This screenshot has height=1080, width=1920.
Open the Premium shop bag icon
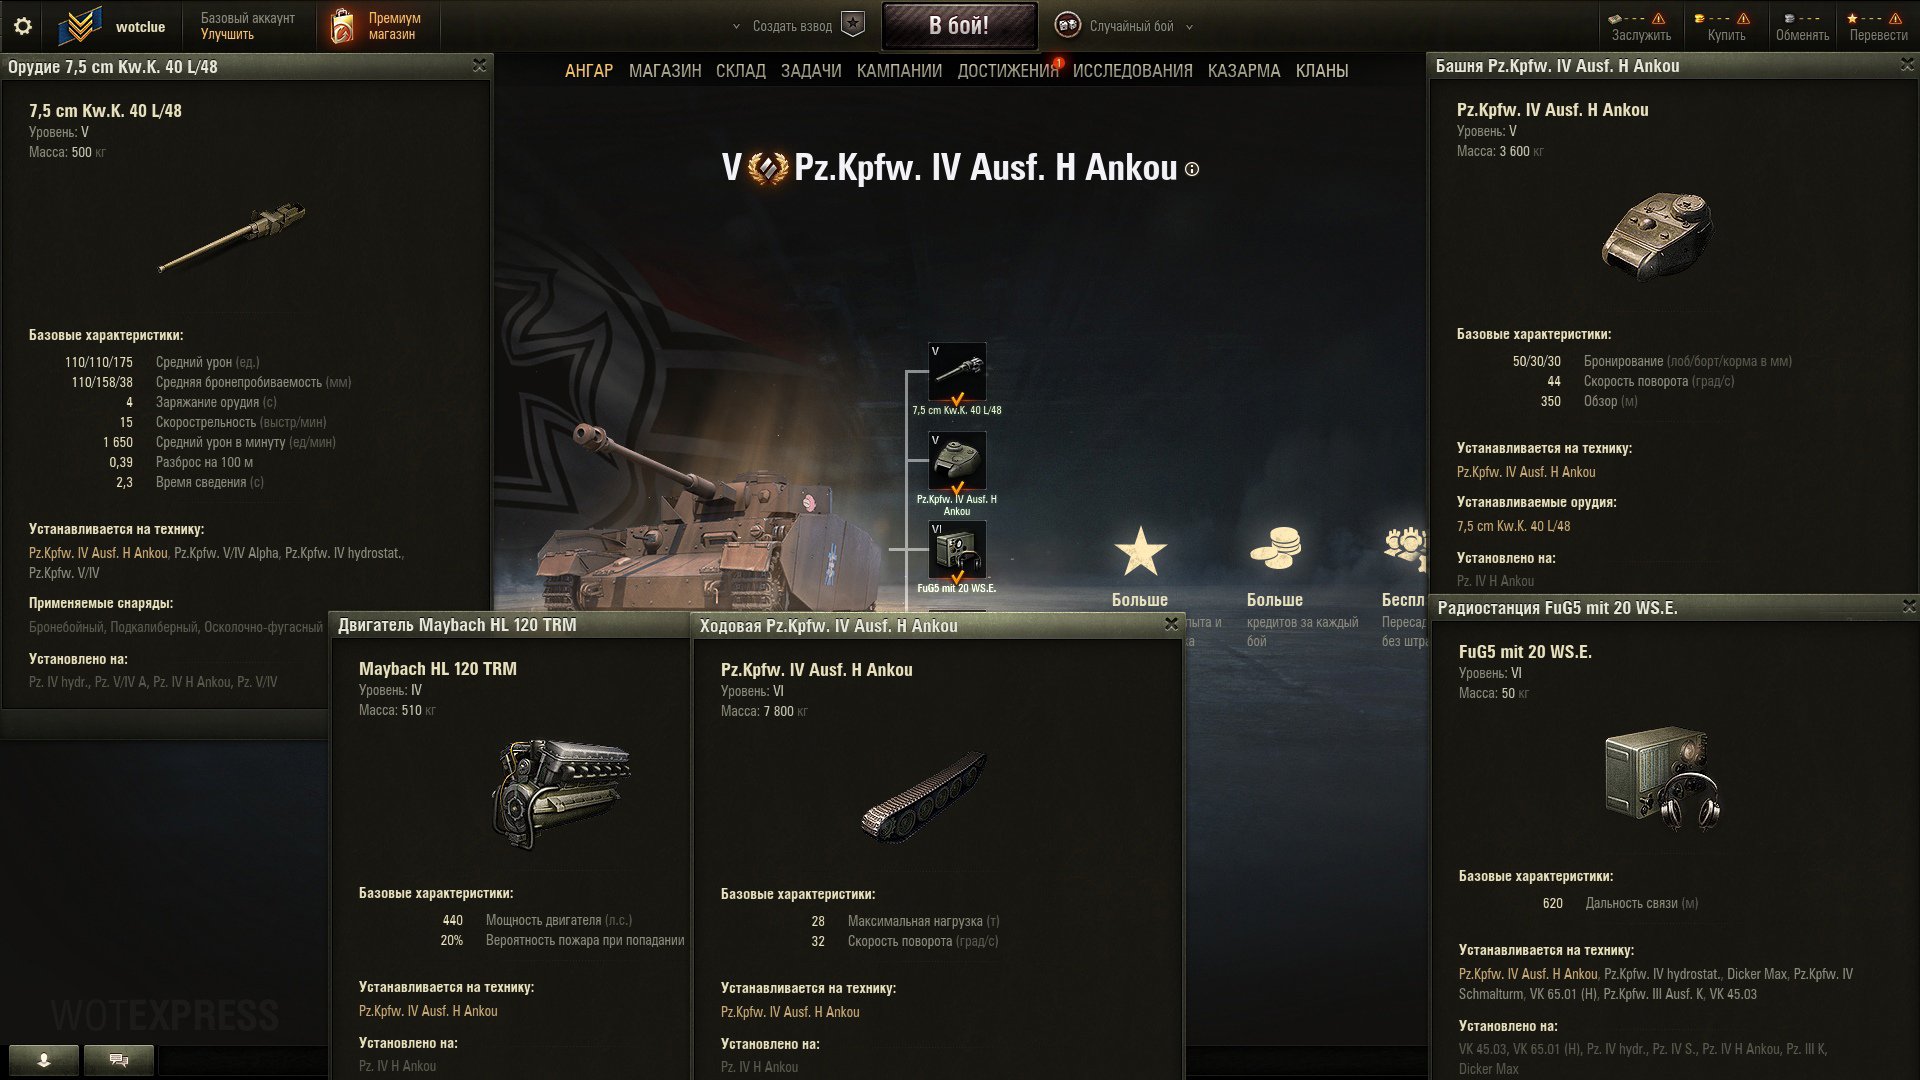pos(342,27)
